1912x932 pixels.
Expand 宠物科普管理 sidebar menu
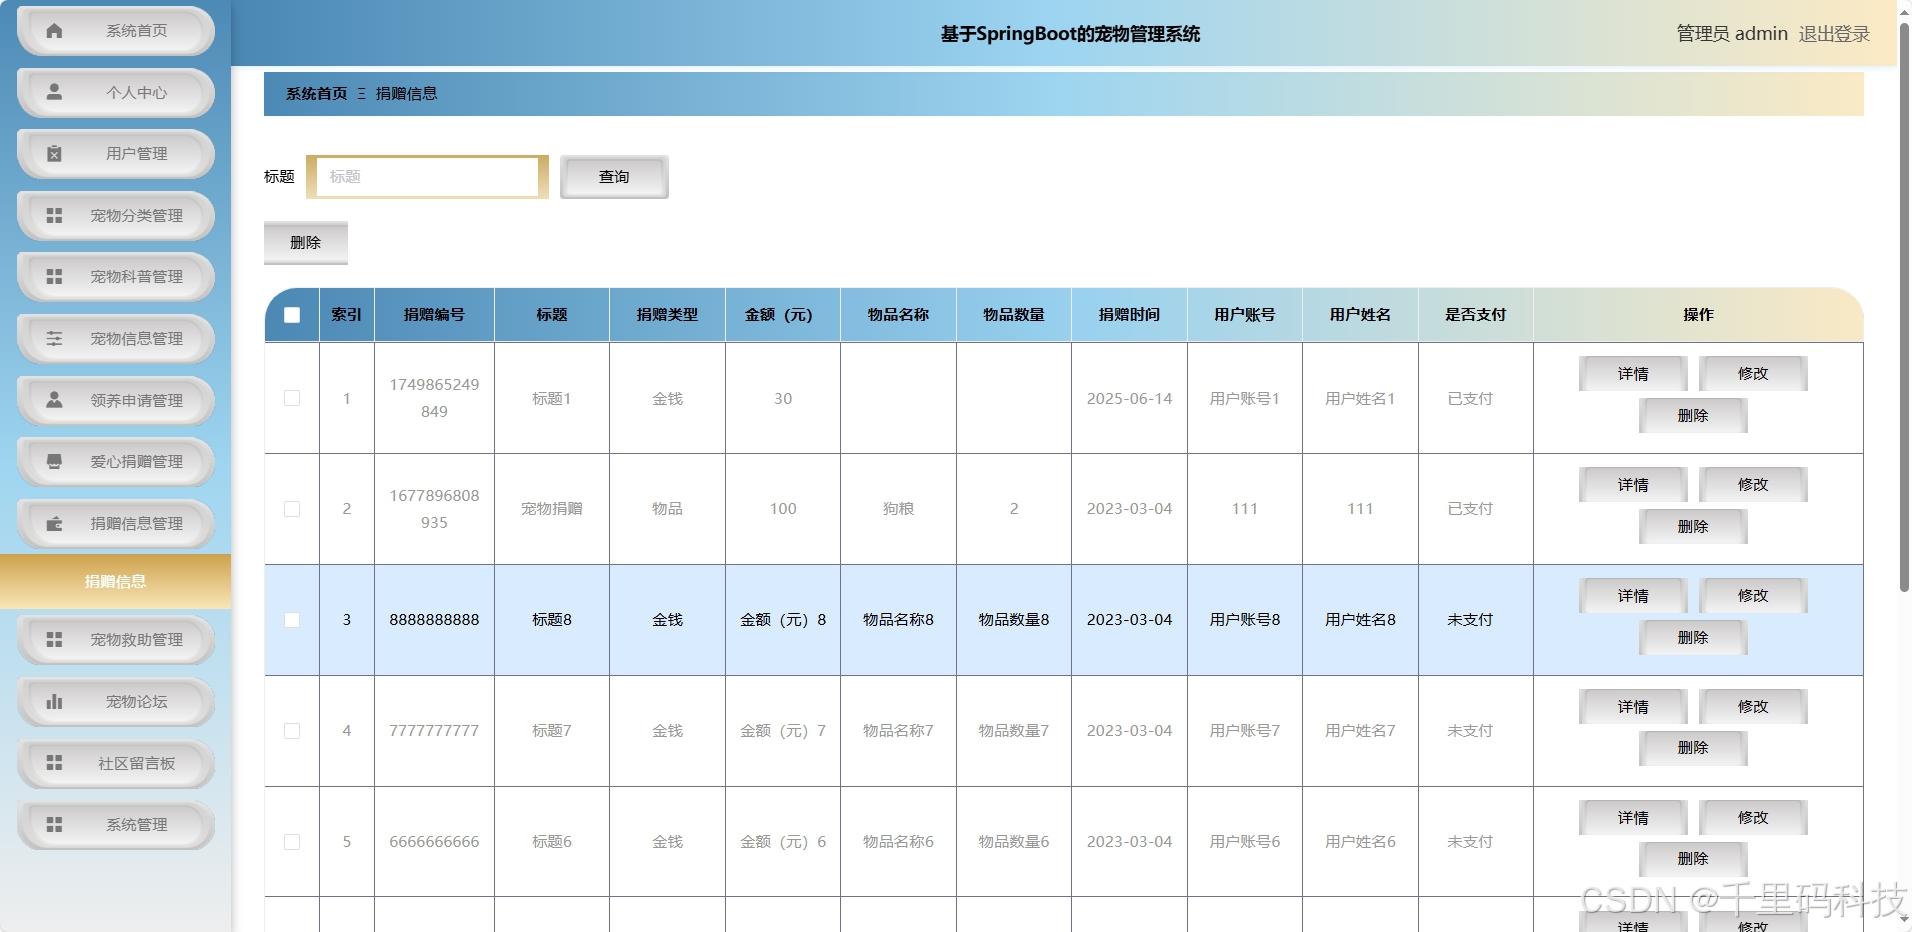116,277
